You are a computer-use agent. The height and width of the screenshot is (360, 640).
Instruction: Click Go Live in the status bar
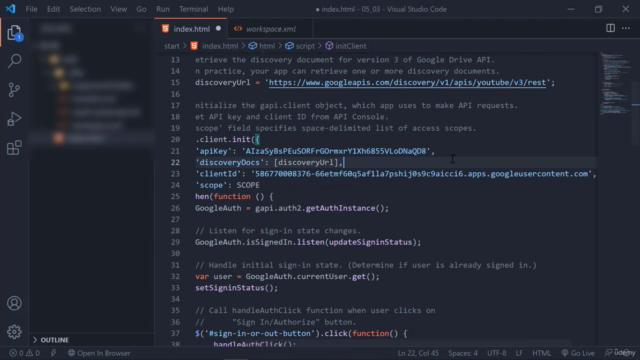click(x=578, y=353)
